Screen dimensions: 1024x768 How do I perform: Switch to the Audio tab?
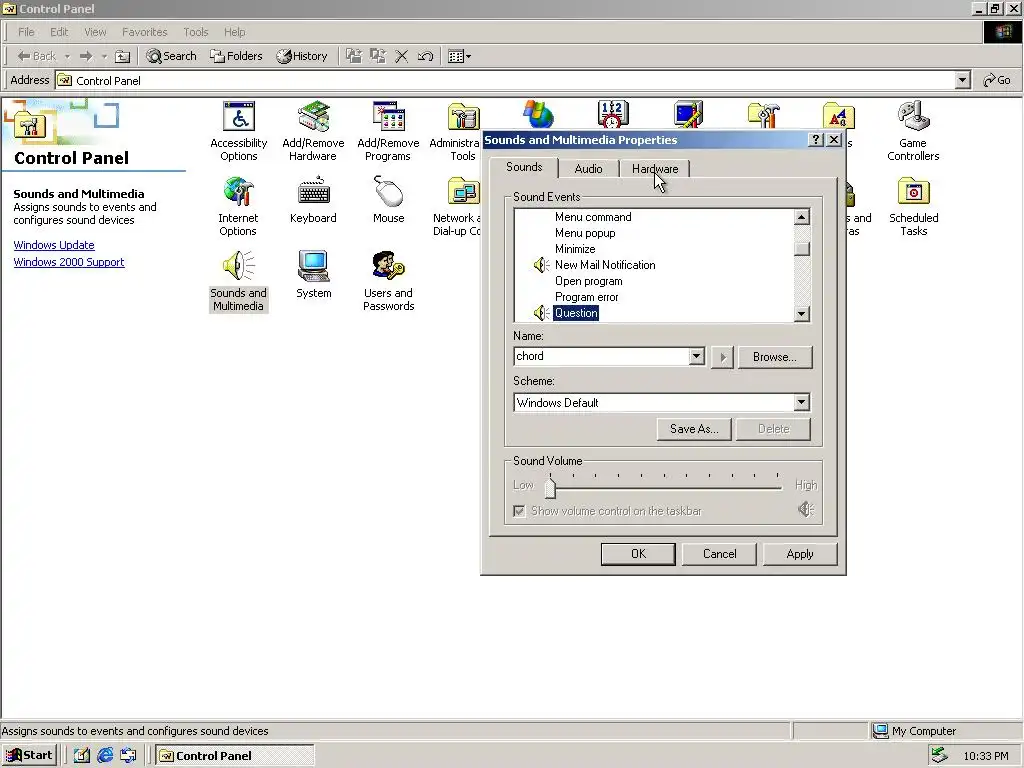tap(588, 168)
